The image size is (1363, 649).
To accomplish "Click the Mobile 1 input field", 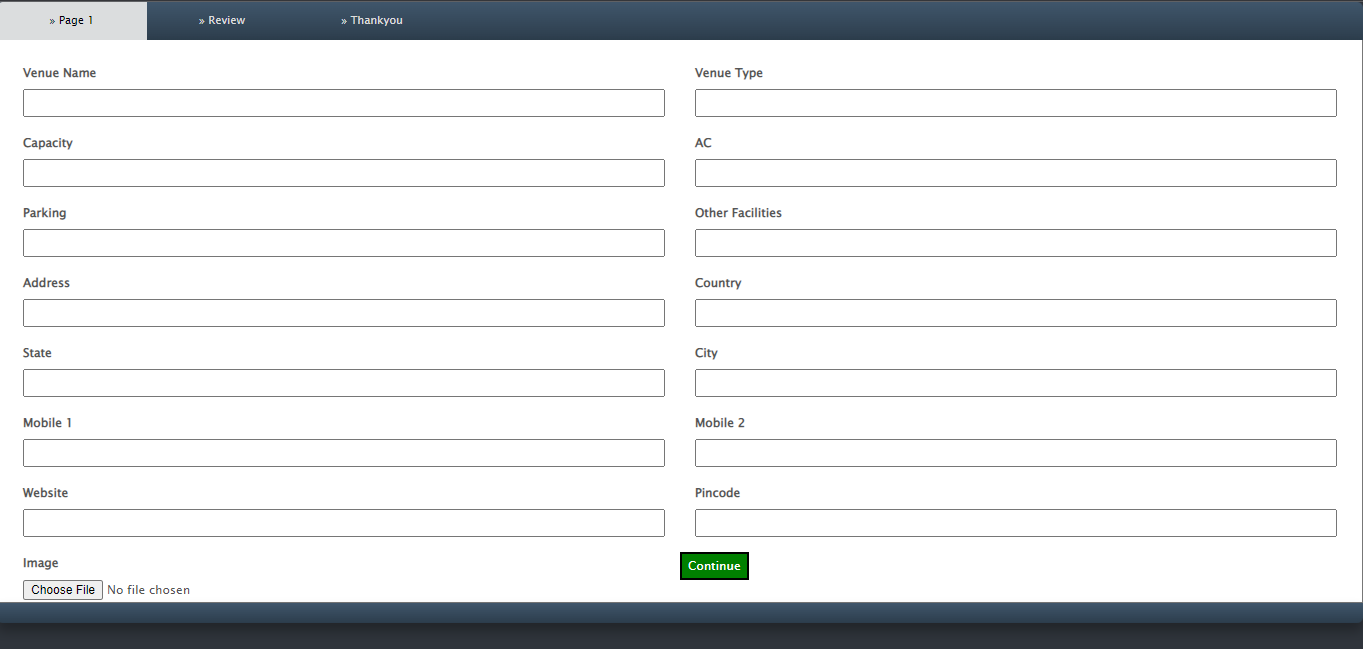I will pos(343,453).
